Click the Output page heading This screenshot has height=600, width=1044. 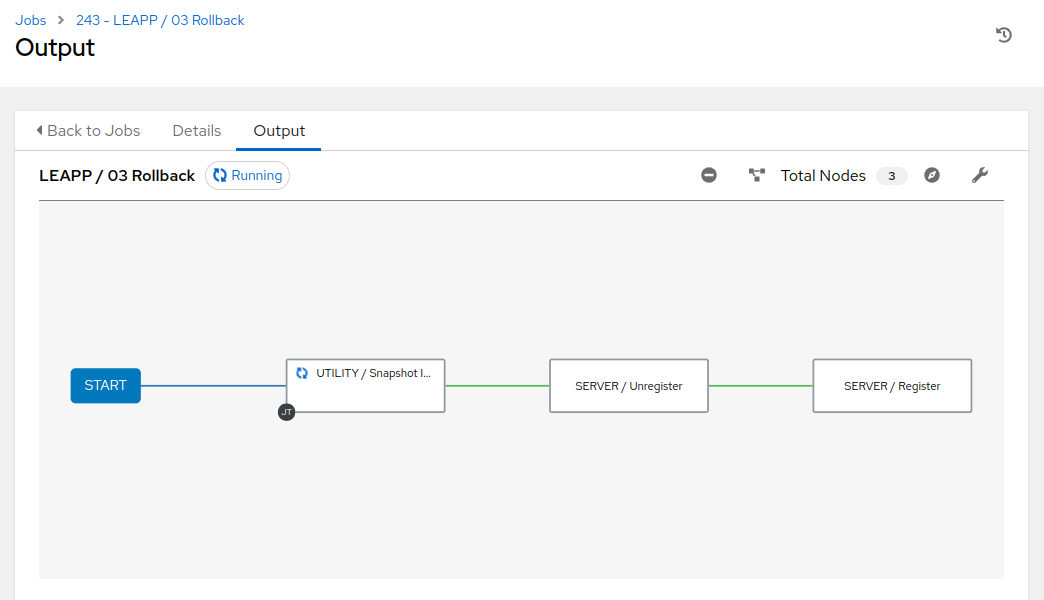pyautogui.click(x=55, y=47)
